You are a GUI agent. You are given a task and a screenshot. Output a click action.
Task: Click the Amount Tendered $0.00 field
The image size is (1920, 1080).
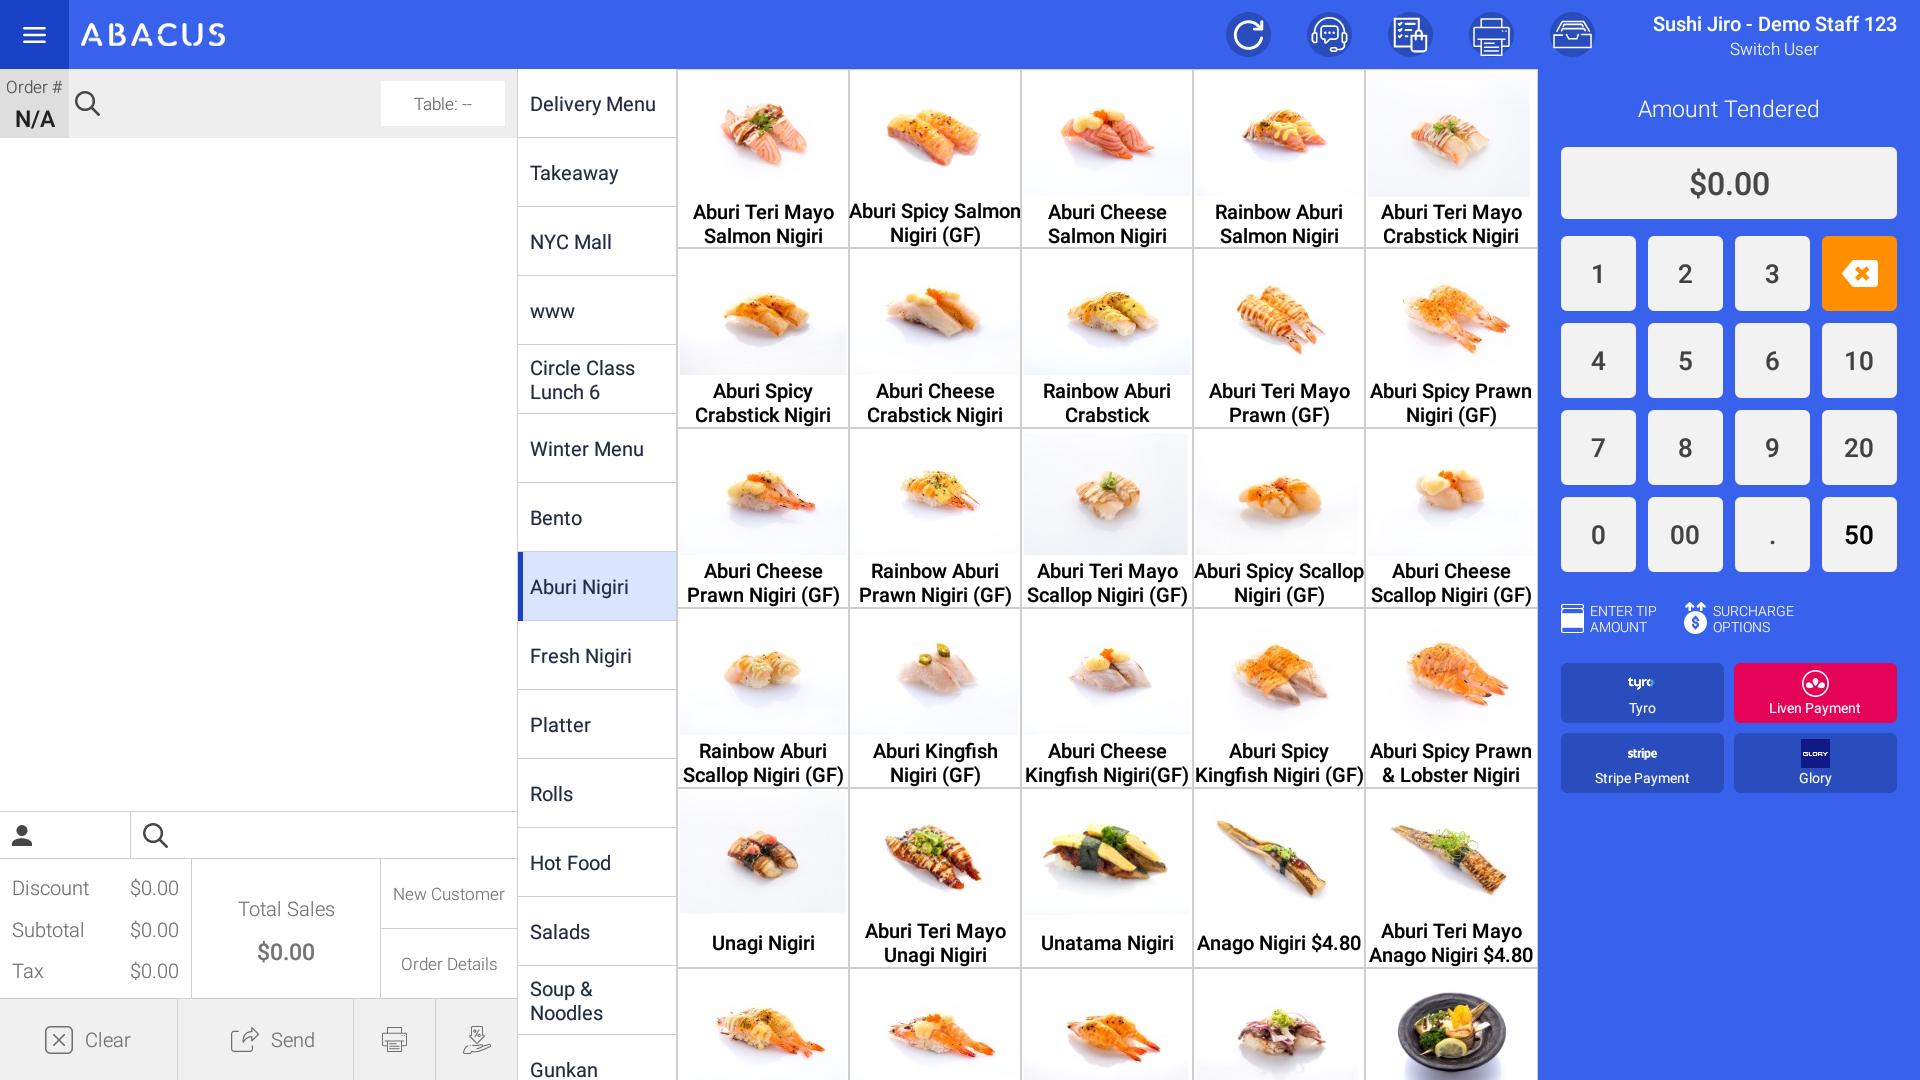(1728, 183)
